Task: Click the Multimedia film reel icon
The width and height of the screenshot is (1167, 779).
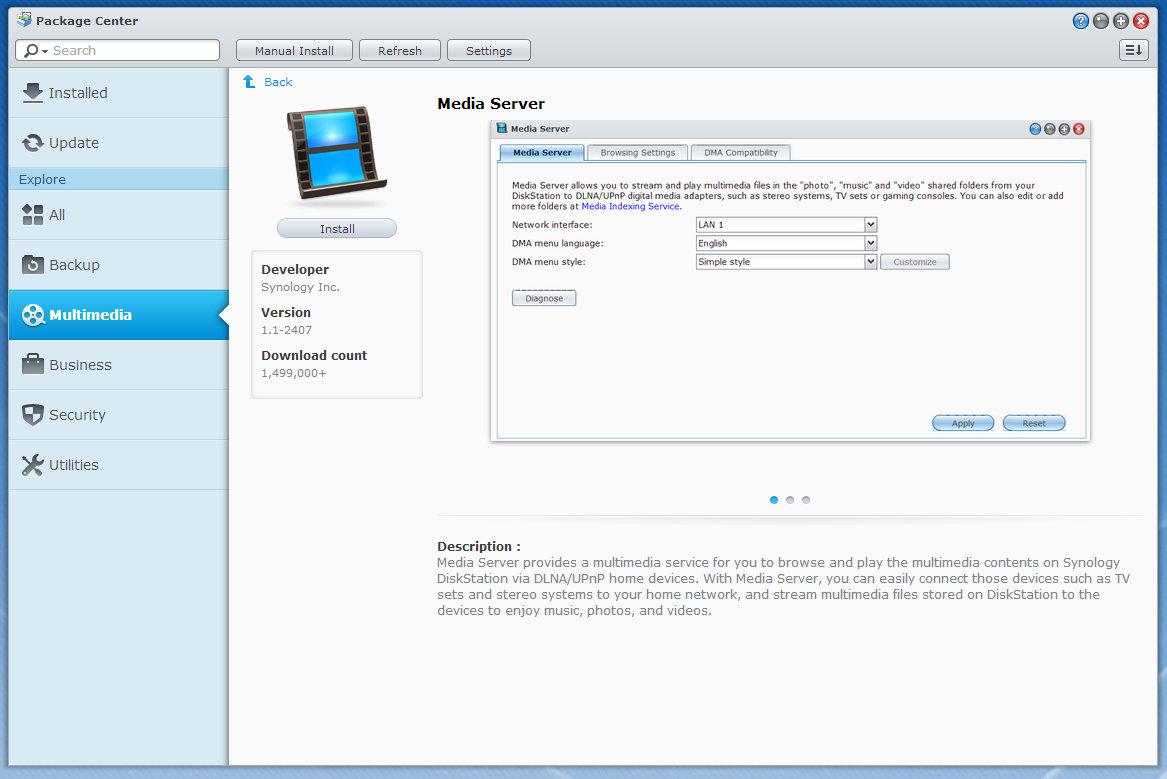Action: tap(33, 315)
